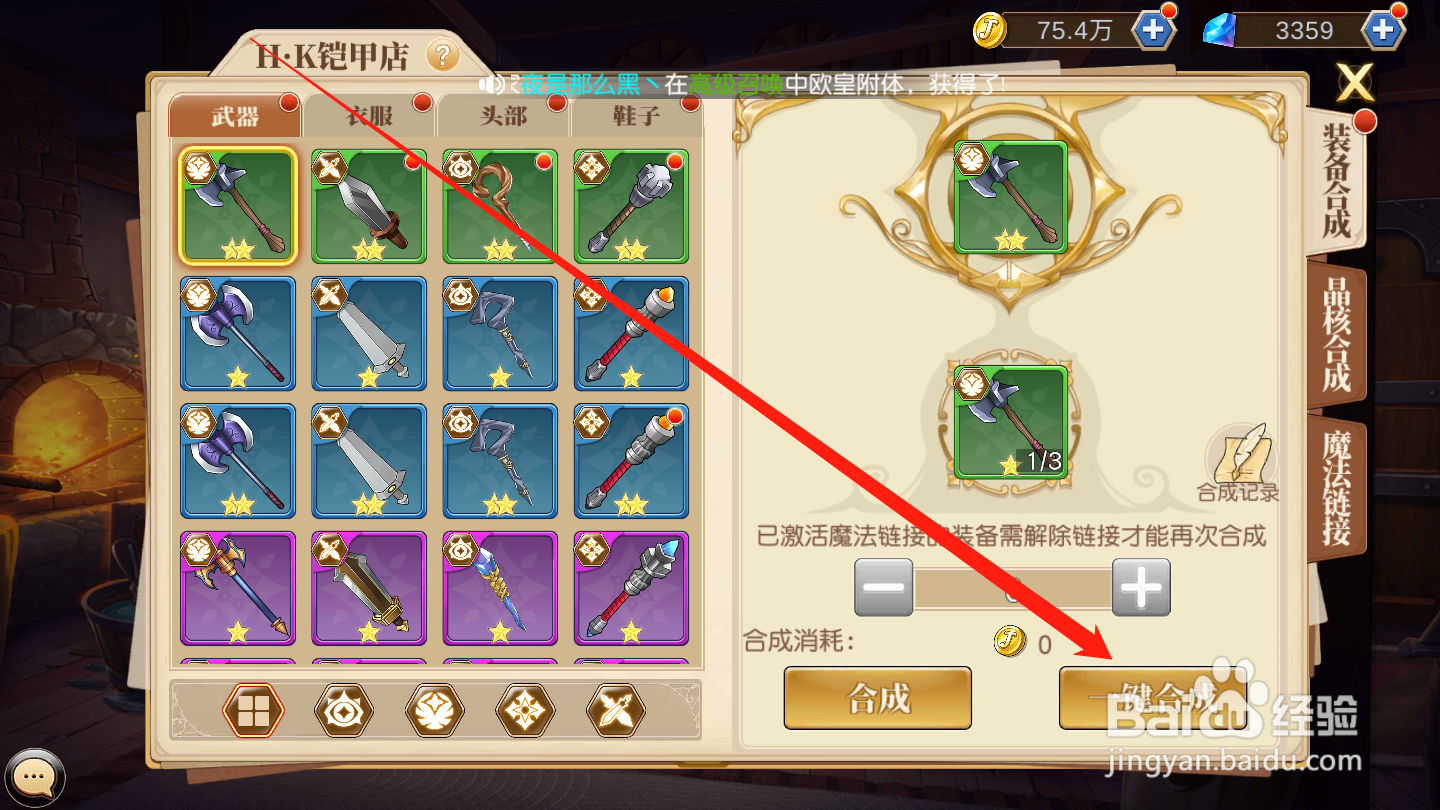
Task: Switch to the 头部 tab
Action: click(x=503, y=116)
